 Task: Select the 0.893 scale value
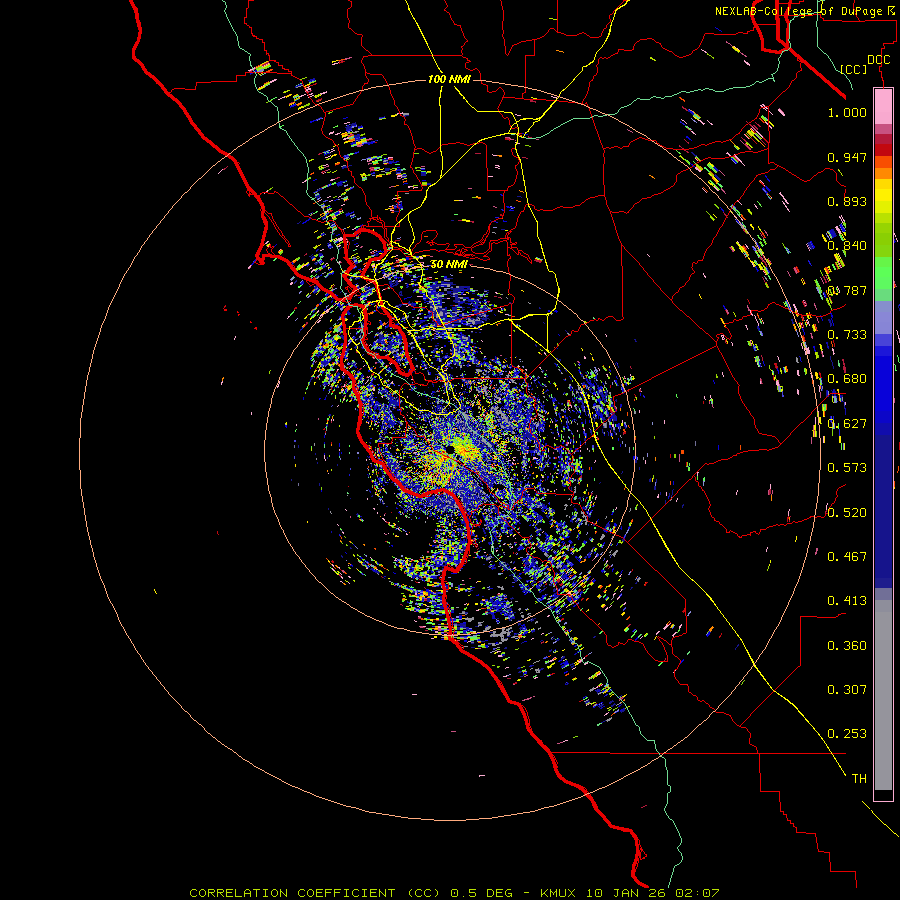(847, 201)
